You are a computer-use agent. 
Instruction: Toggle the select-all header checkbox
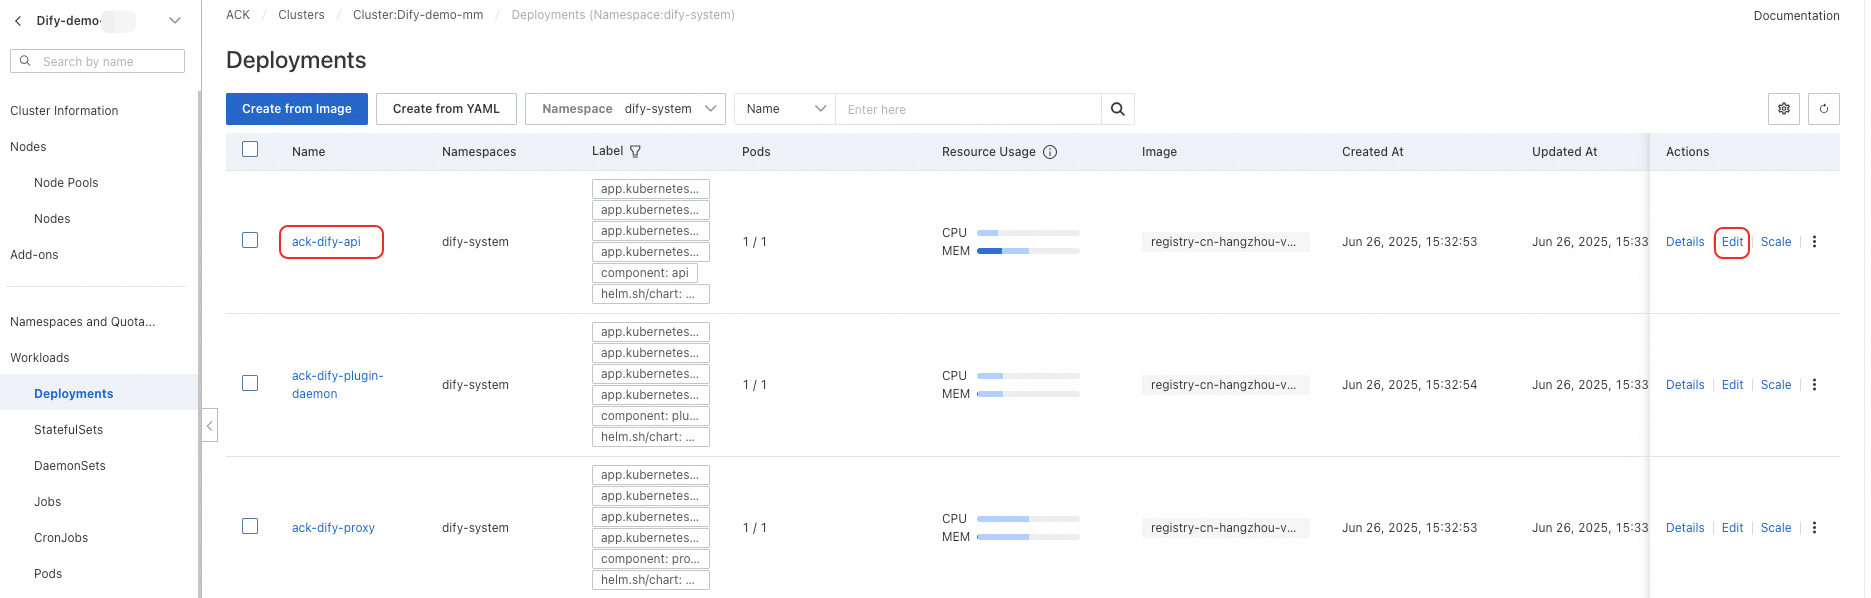pyautogui.click(x=250, y=149)
